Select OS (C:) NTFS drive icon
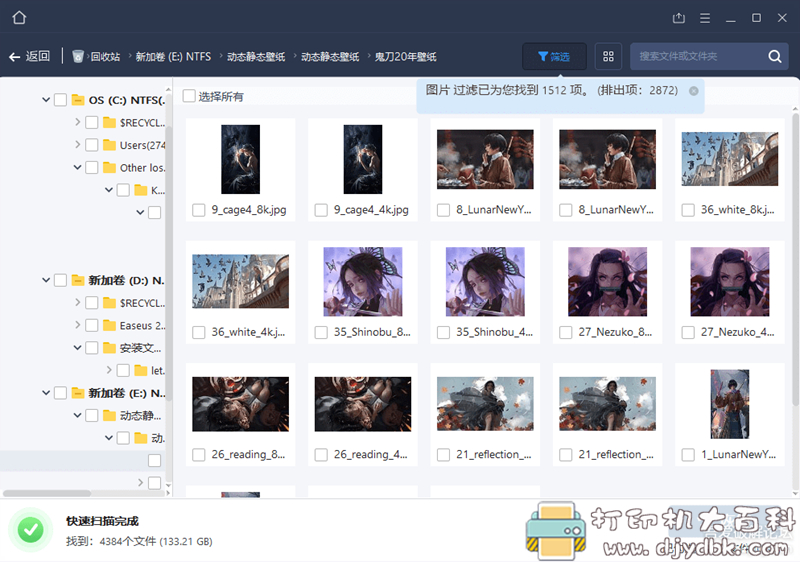This screenshot has height=562, width=800. pos(78,99)
